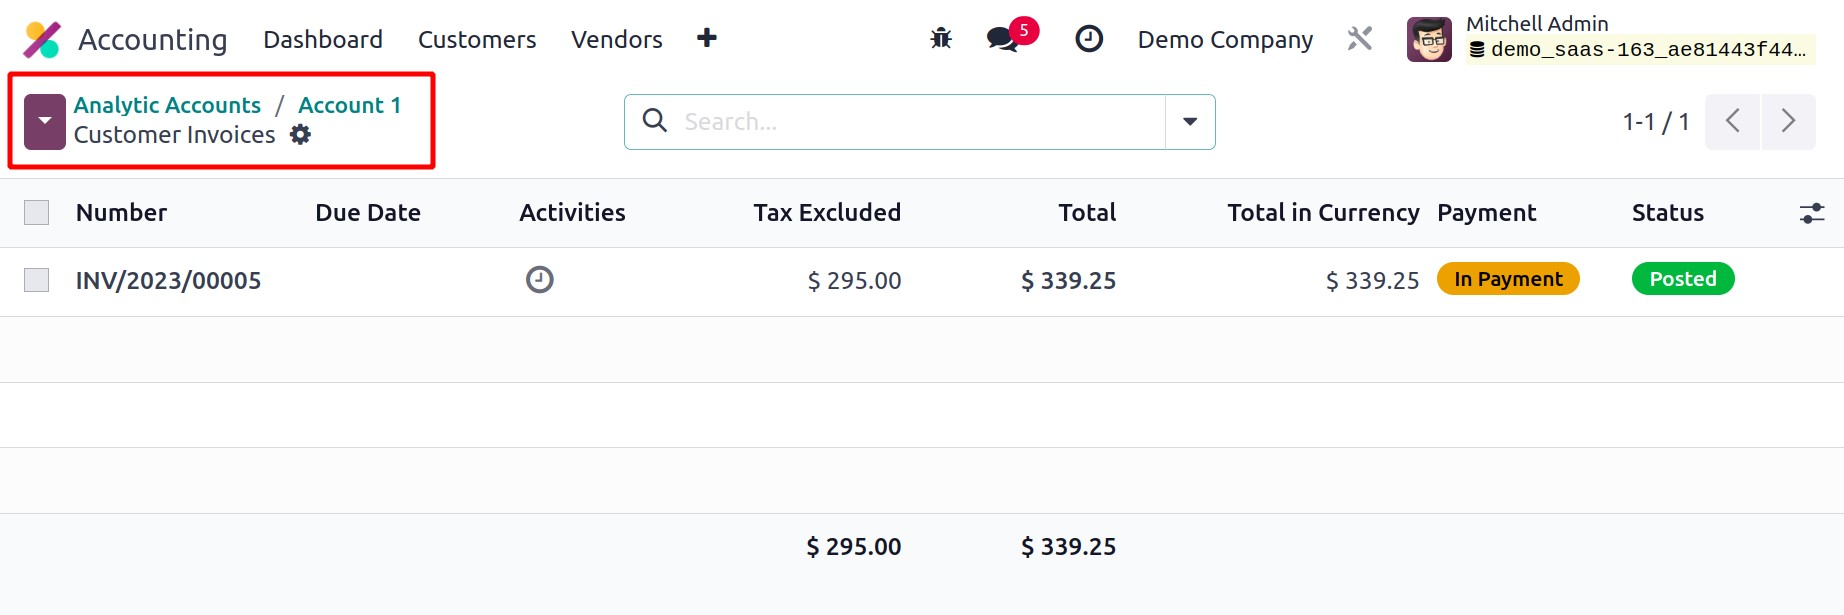Select the INV/2023/00005 row checkbox
The image size is (1844, 615).
pyautogui.click(x=37, y=280)
